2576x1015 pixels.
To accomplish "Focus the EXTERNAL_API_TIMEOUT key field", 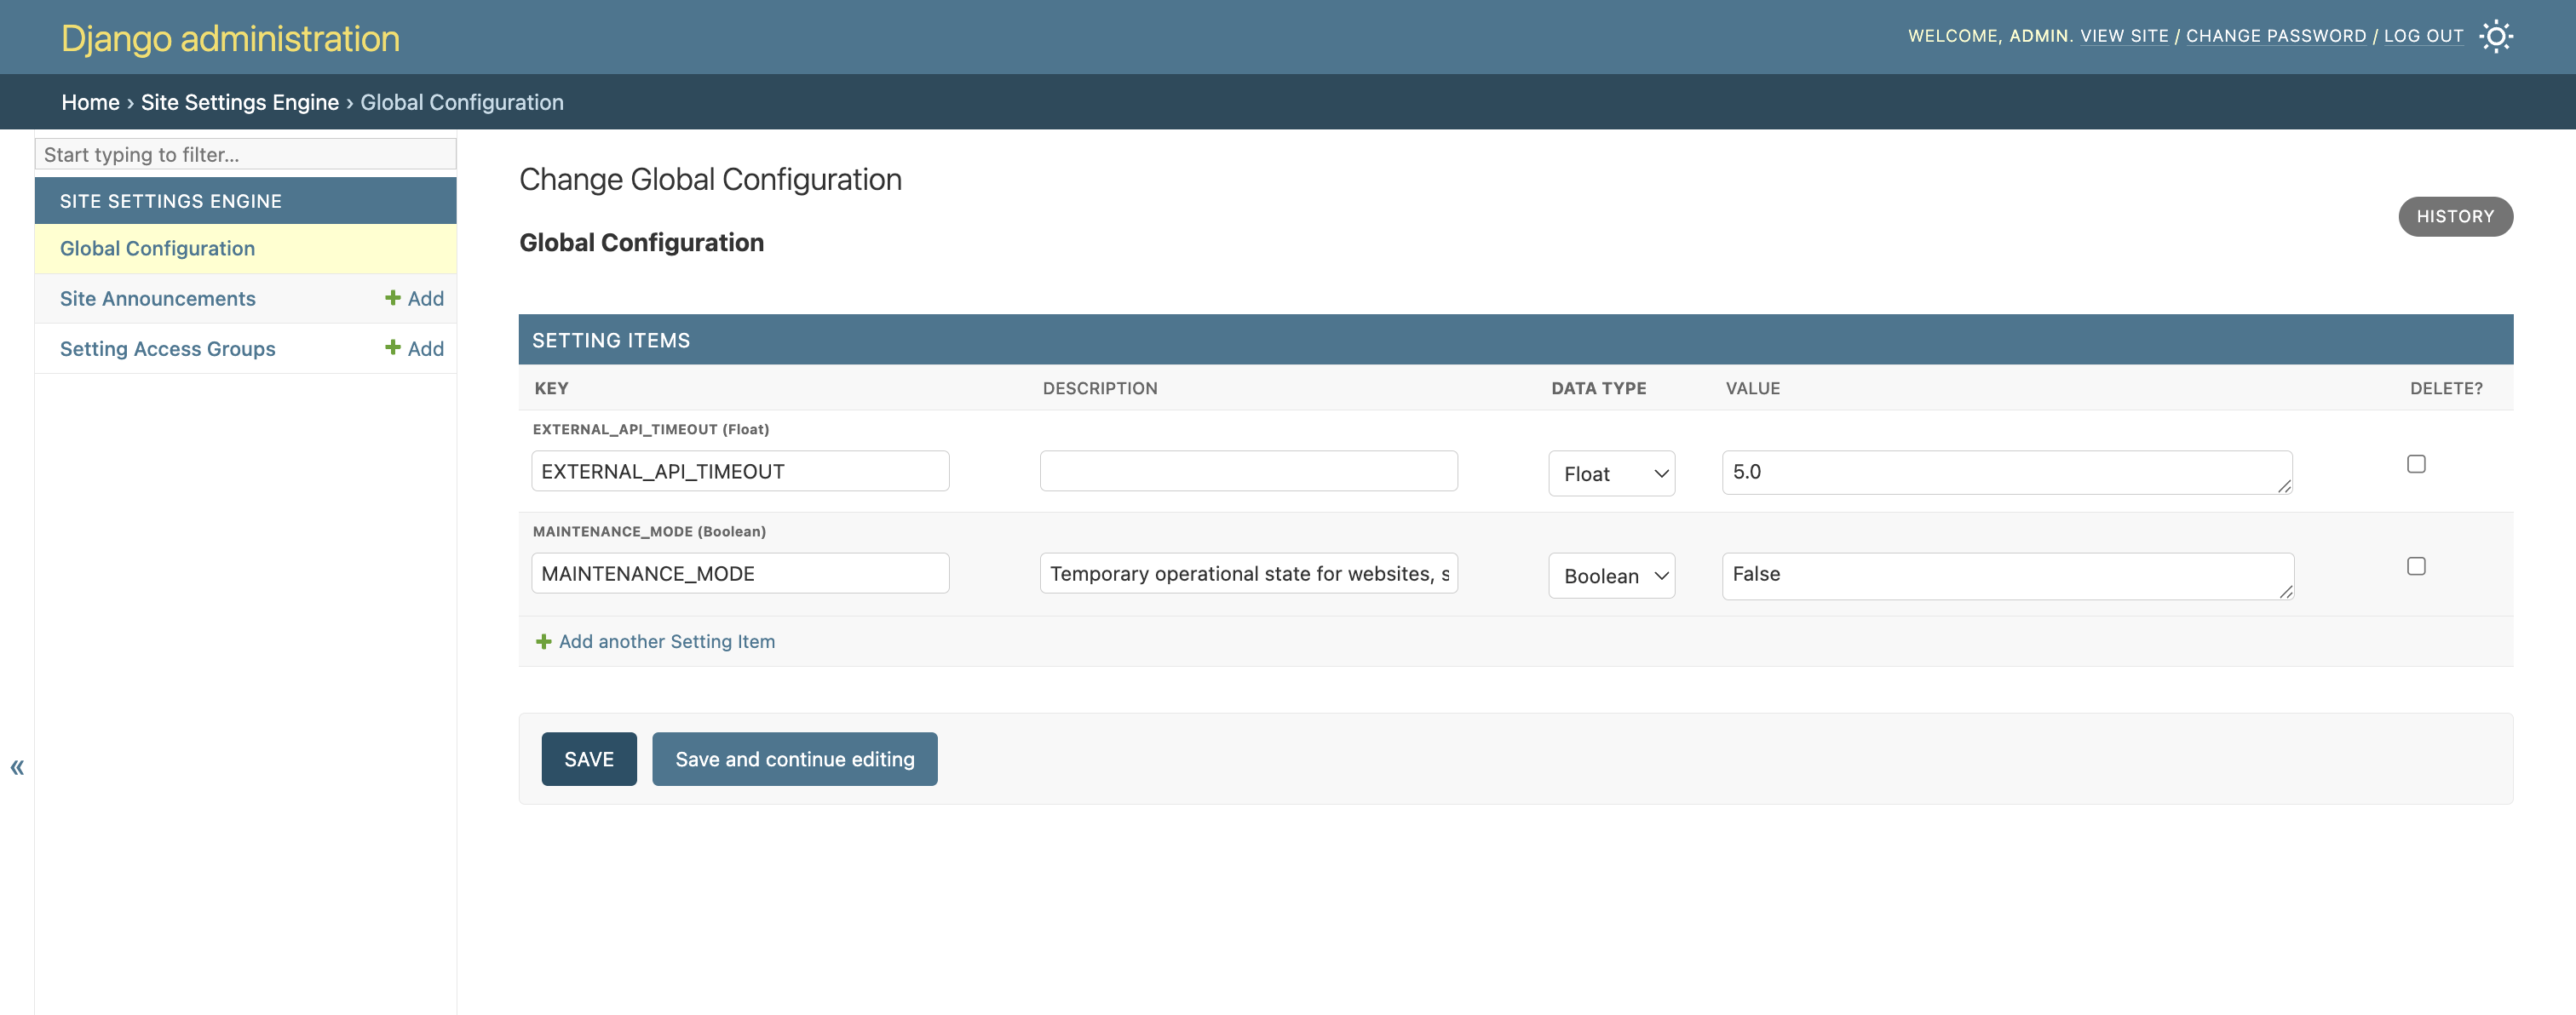I will pos(740,471).
